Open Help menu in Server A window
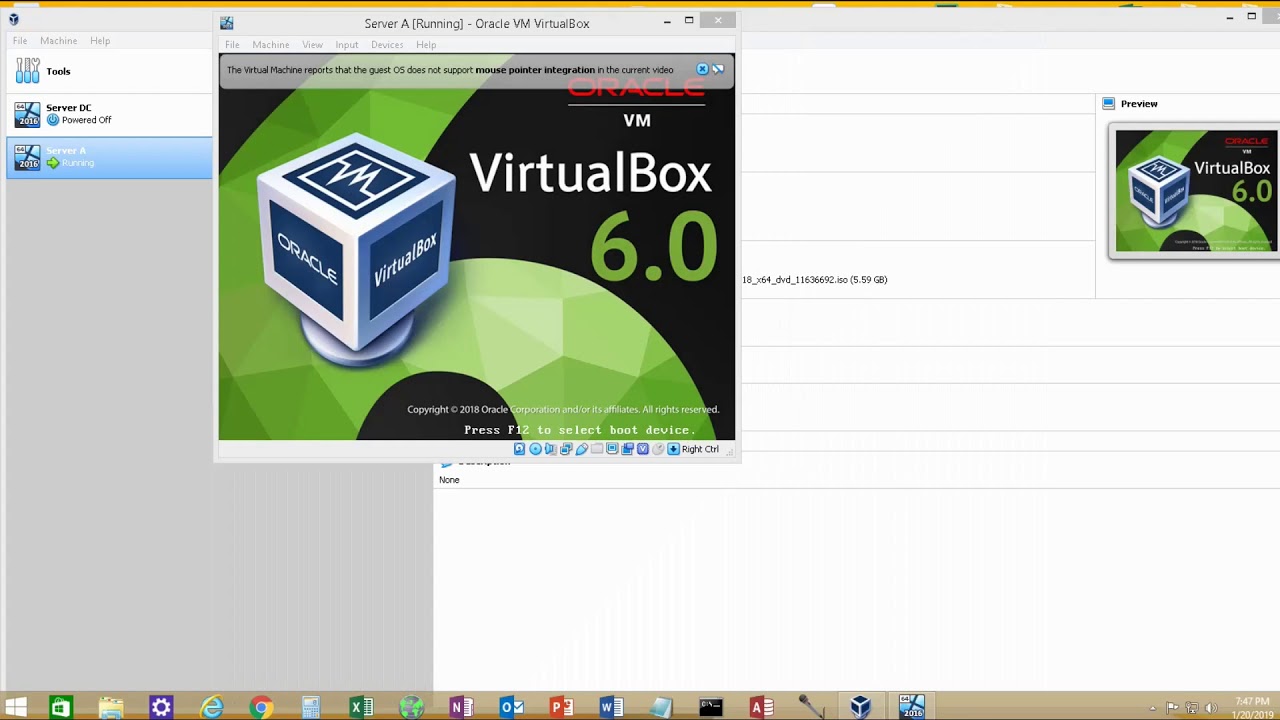The image size is (1280, 720). coord(426,45)
